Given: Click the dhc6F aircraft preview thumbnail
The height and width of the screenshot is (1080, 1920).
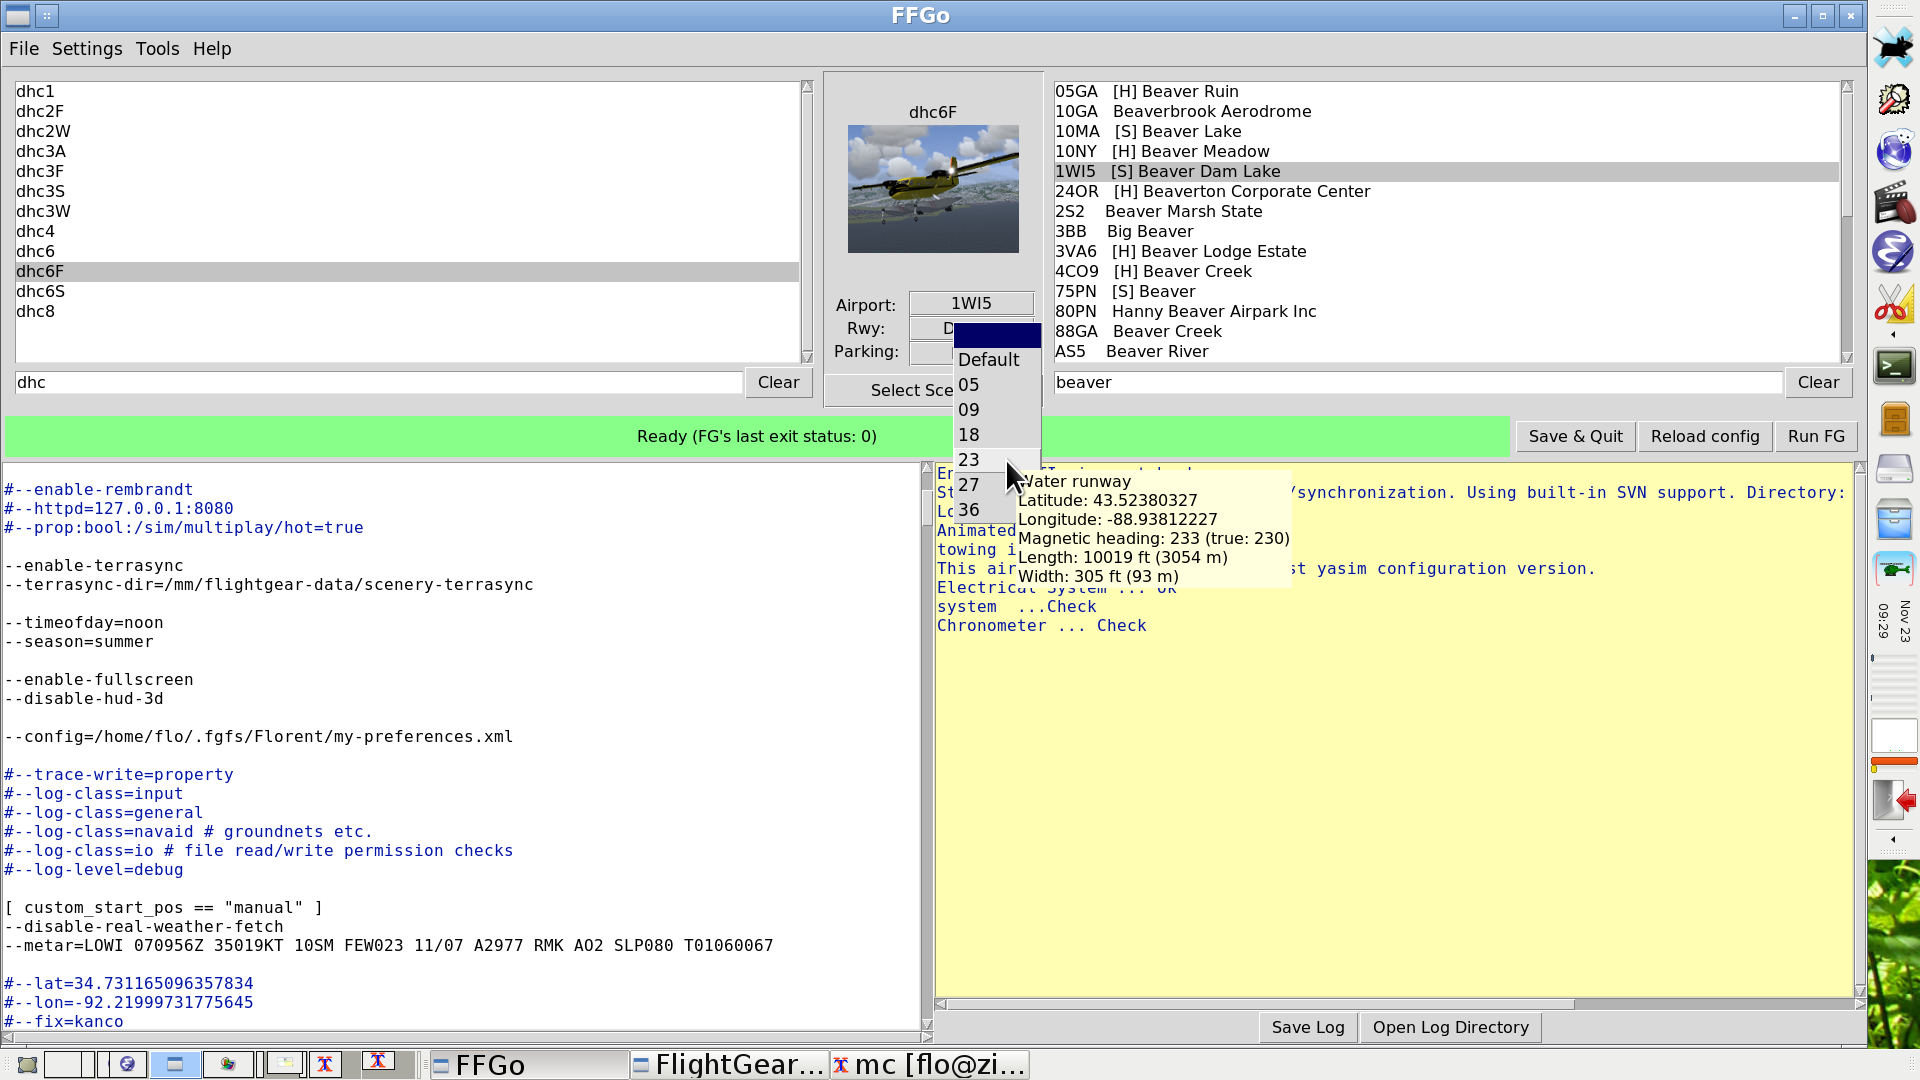Looking at the screenshot, I should 933,189.
